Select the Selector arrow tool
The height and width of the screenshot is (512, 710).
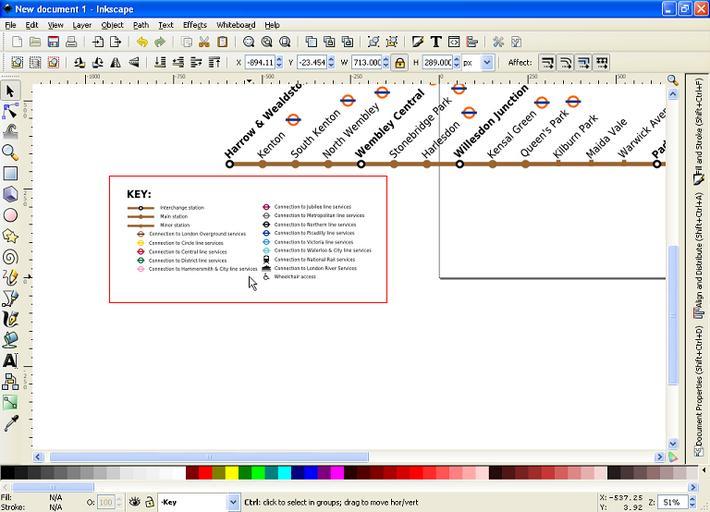[x=10, y=91]
